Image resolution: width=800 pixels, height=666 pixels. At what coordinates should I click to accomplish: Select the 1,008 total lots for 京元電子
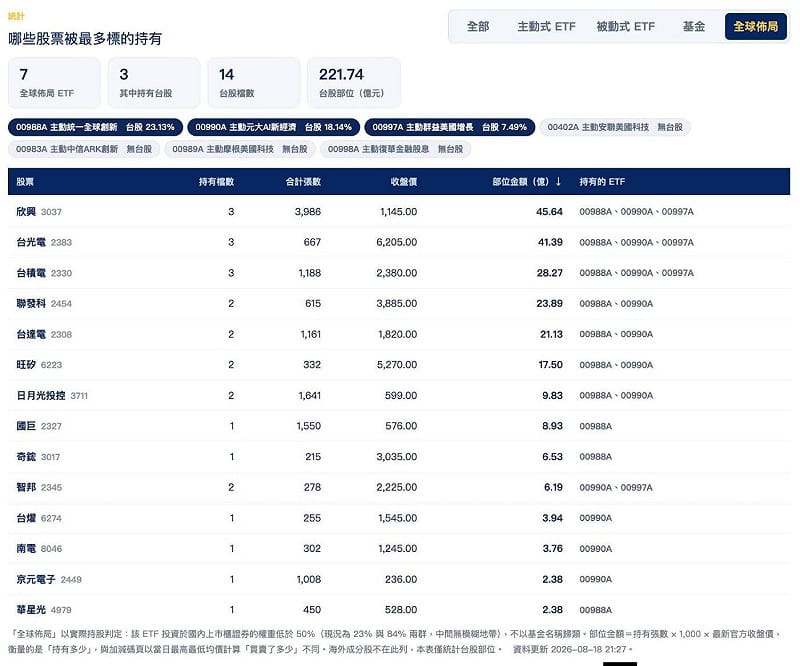click(309, 579)
